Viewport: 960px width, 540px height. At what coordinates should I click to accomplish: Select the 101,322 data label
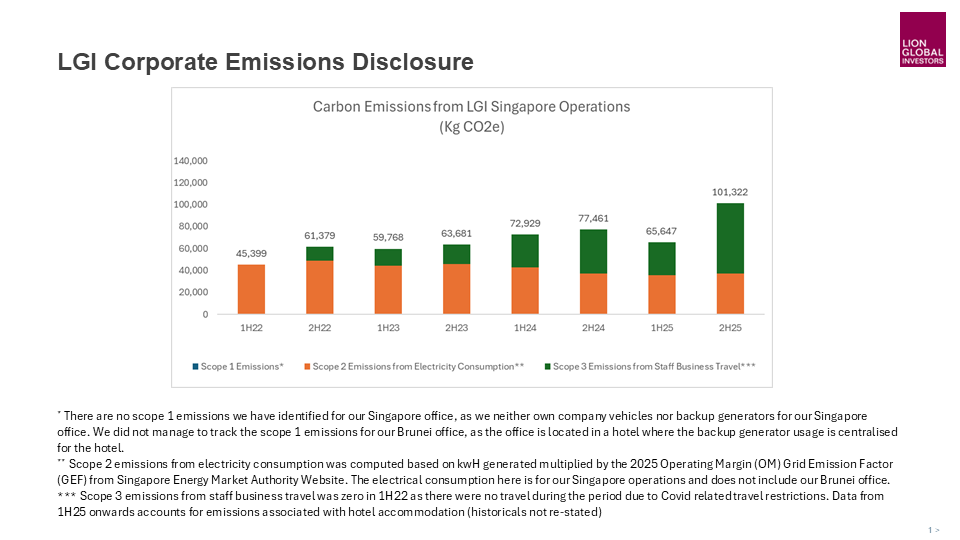coord(730,192)
